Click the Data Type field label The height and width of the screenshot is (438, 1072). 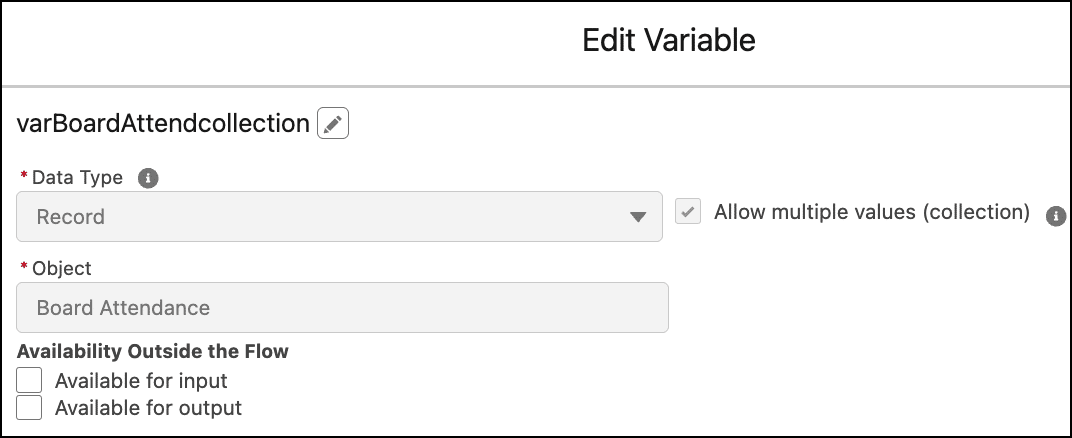tap(77, 178)
